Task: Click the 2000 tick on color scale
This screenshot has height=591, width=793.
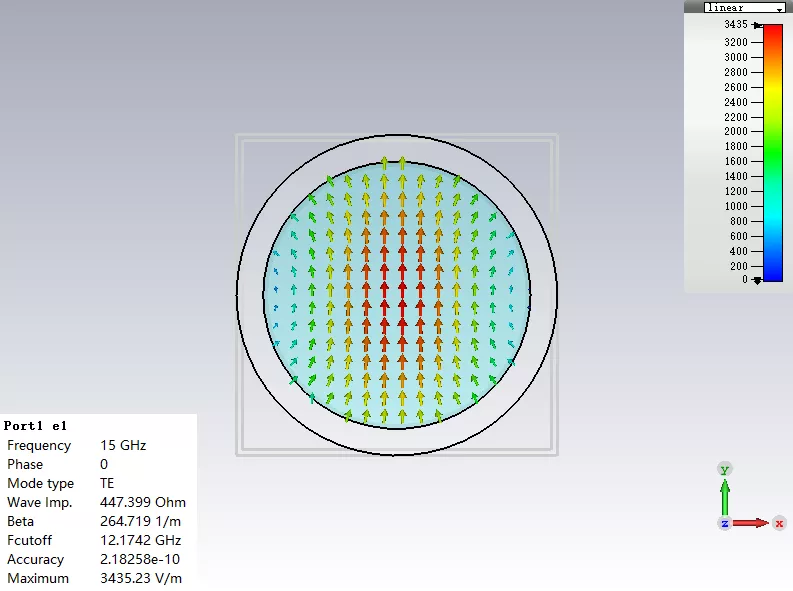Action: coord(736,131)
